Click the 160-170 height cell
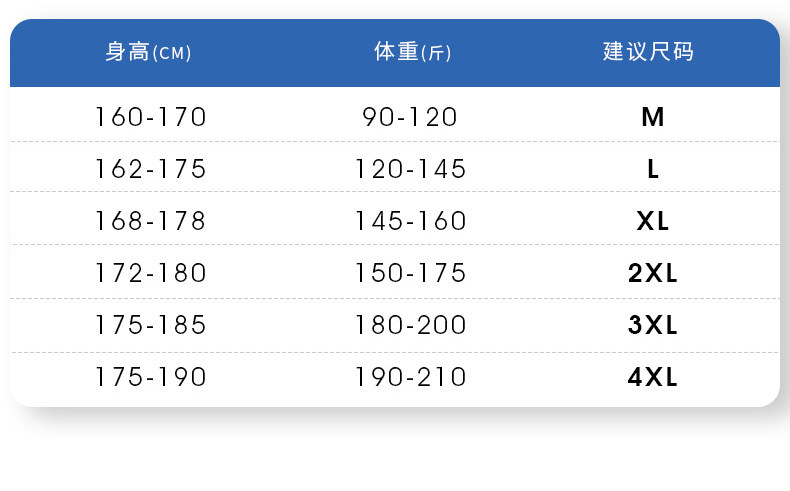The image size is (790, 491). click(151, 118)
